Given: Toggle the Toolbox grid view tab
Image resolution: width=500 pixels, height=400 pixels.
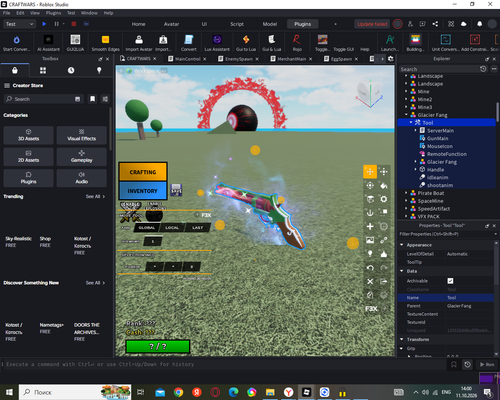Looking at the screenshot, I should pyautogui.click(x=43, y=70).
